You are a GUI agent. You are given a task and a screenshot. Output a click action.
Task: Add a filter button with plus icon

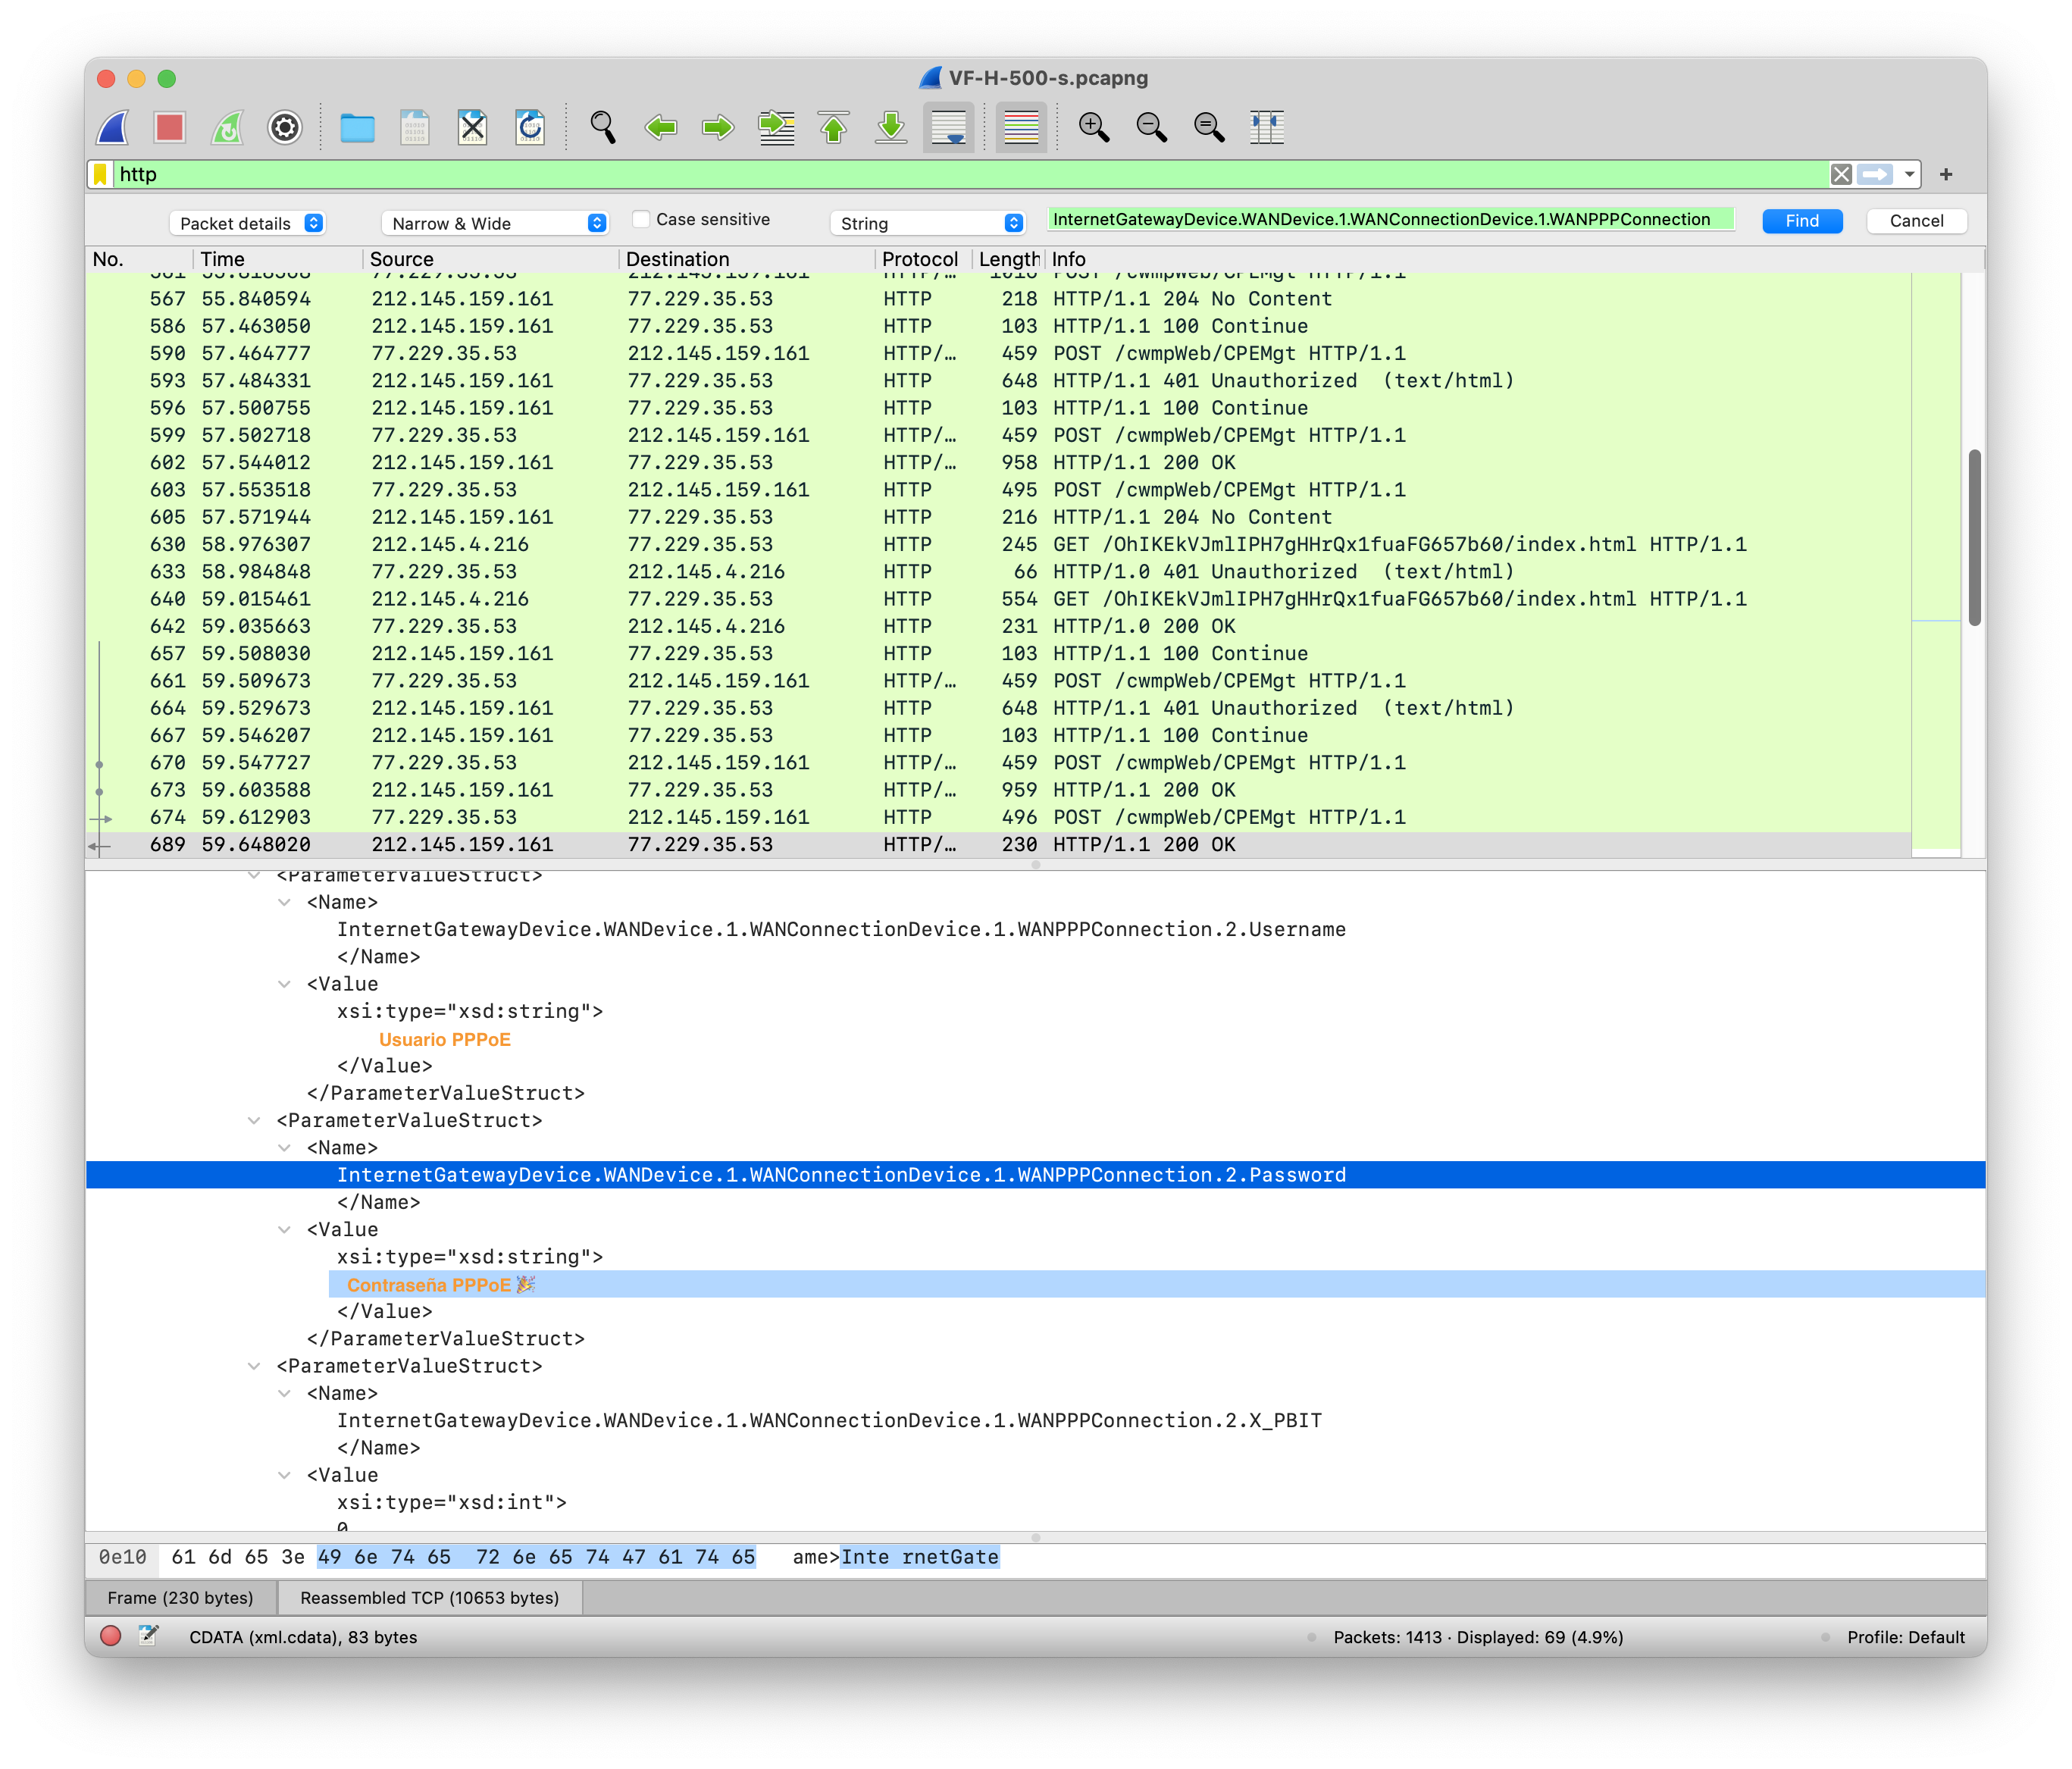(x=1946, y=174)
